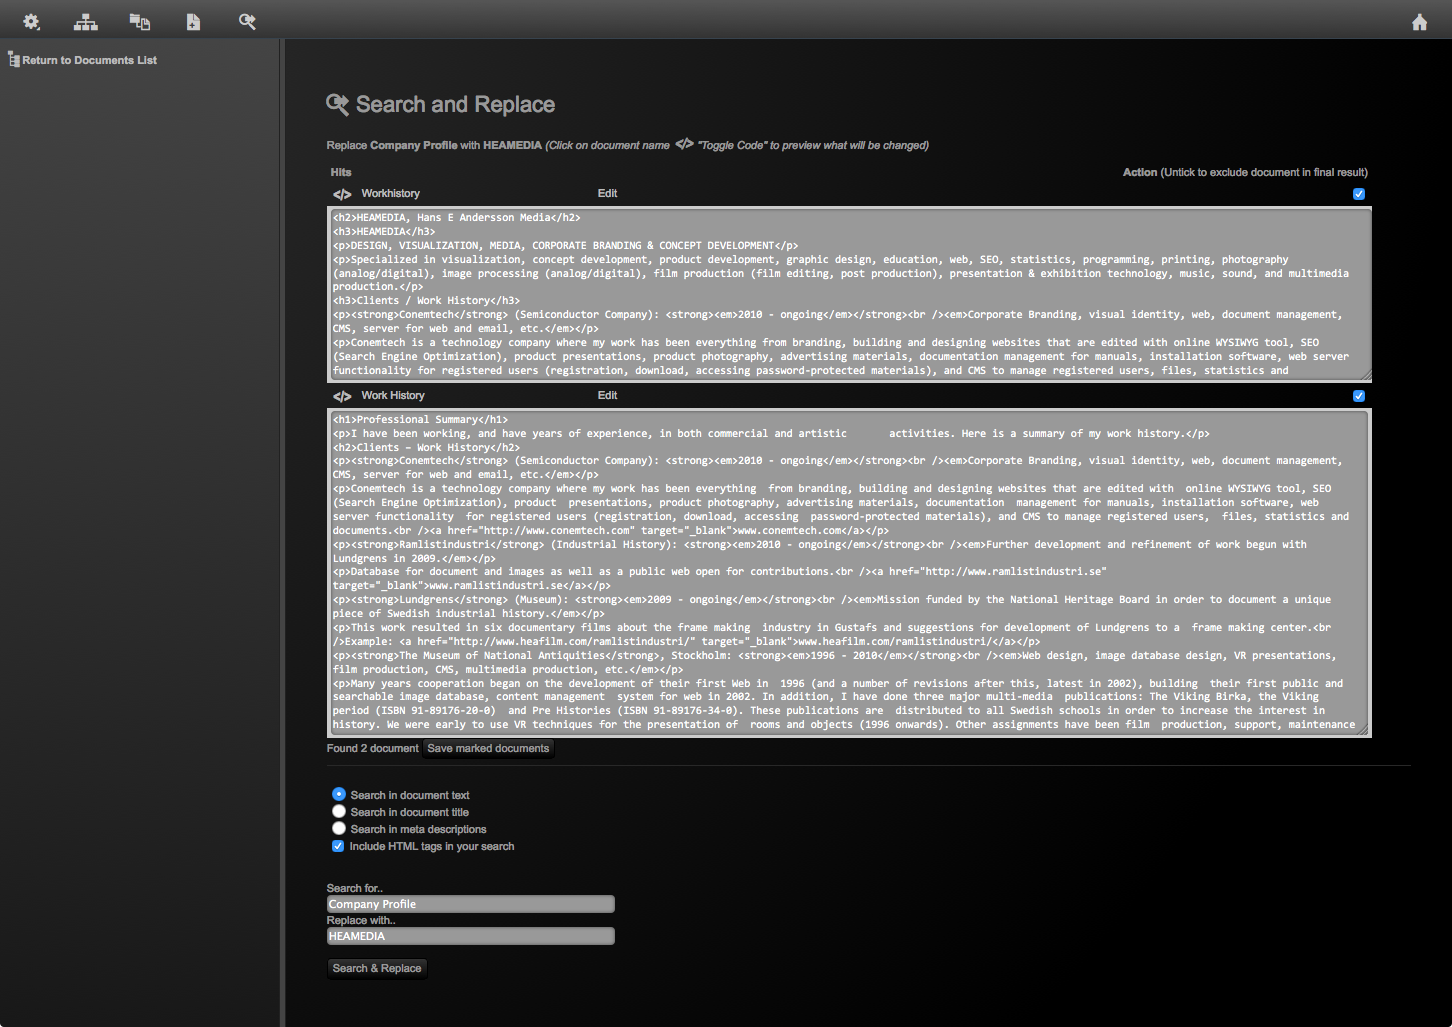Untick the second Work History action checkbox
Viewport: 1452px width, 1027px height.
click(x=1358, y=396)
